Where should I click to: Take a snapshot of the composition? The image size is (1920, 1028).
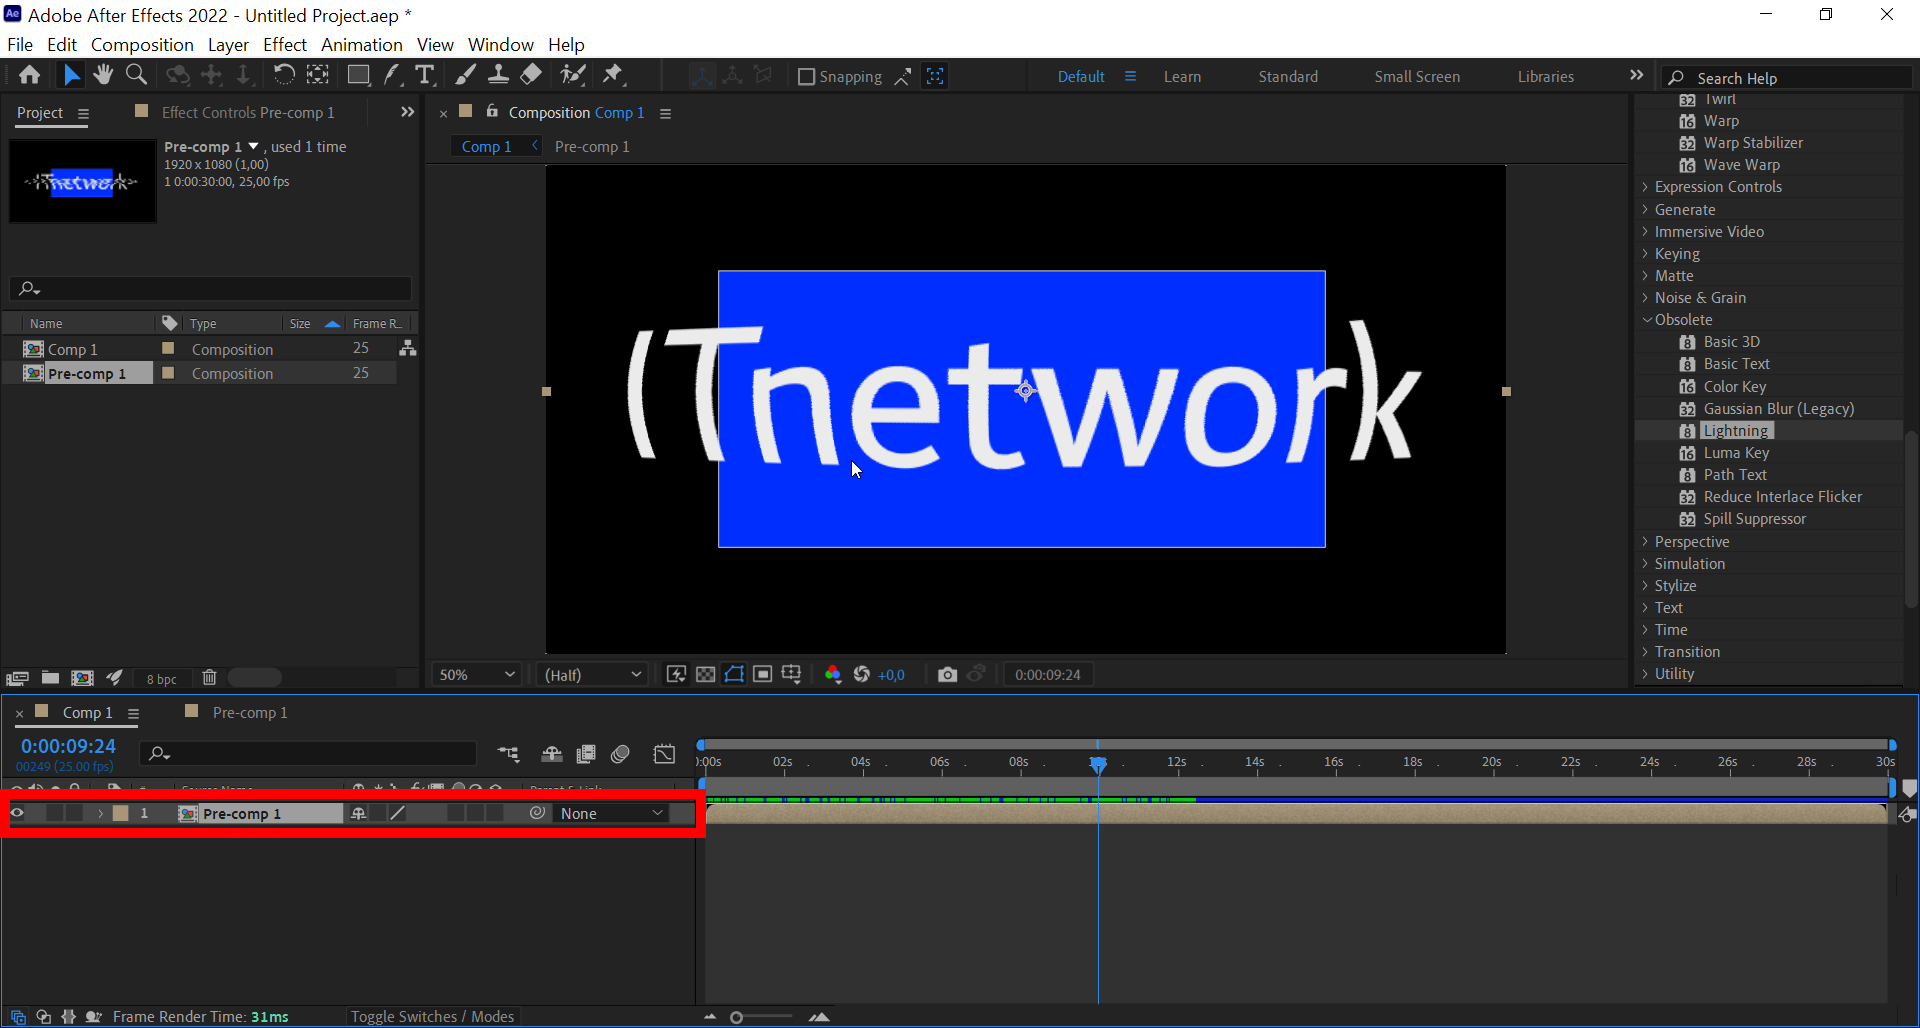pyautogui.click(x=948, y=674)
